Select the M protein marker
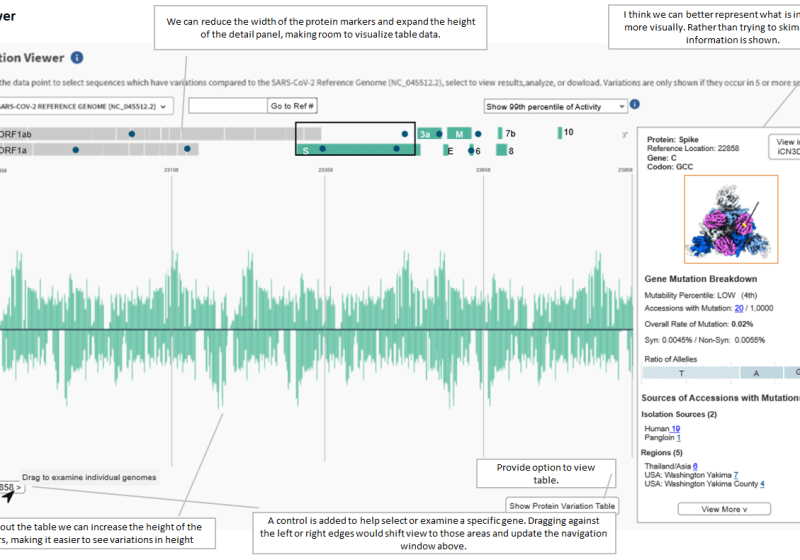 click(459, 134)
